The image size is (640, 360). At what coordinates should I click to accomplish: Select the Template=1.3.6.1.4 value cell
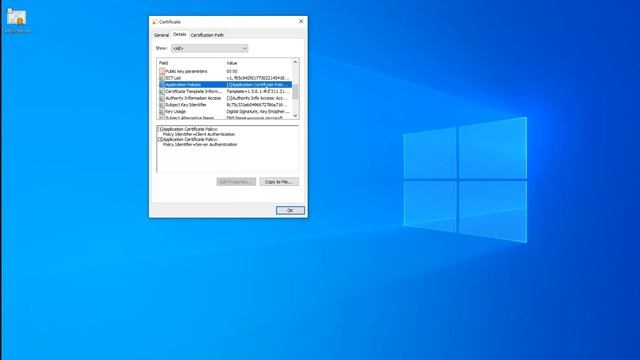(x=258, y=91)
